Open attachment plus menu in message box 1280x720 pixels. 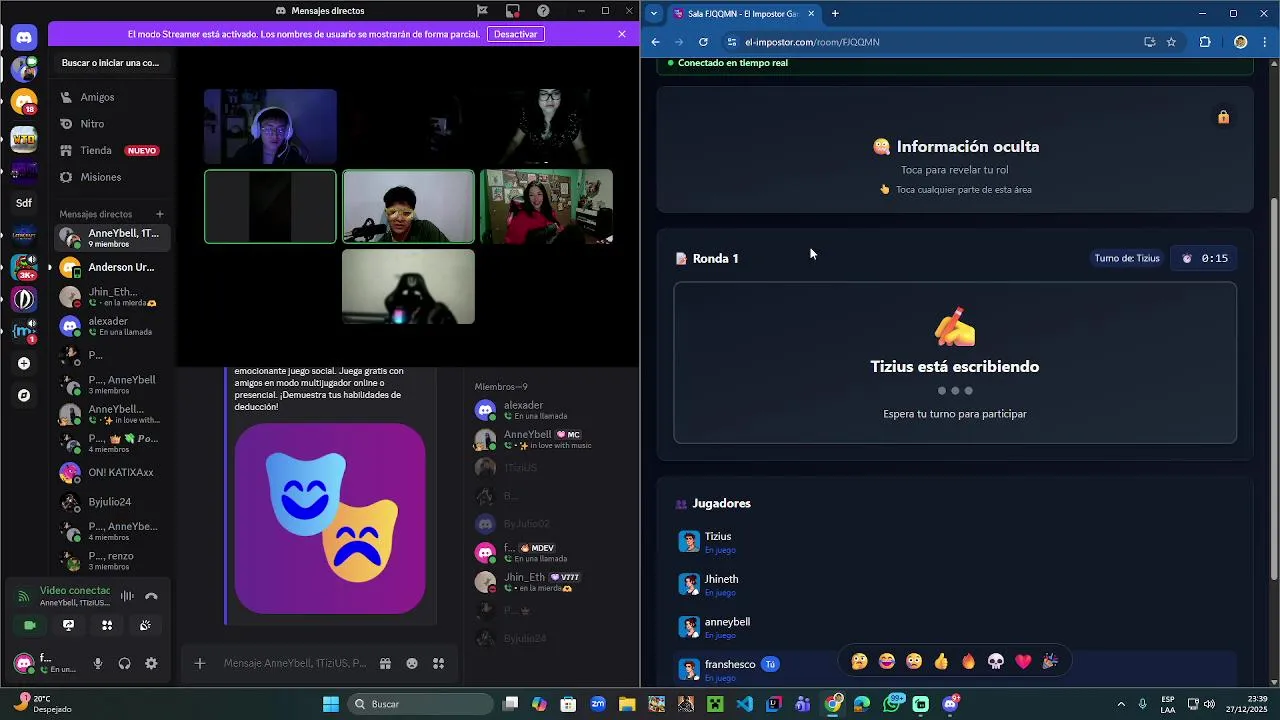pyautogui.click(x=199, y=663)
